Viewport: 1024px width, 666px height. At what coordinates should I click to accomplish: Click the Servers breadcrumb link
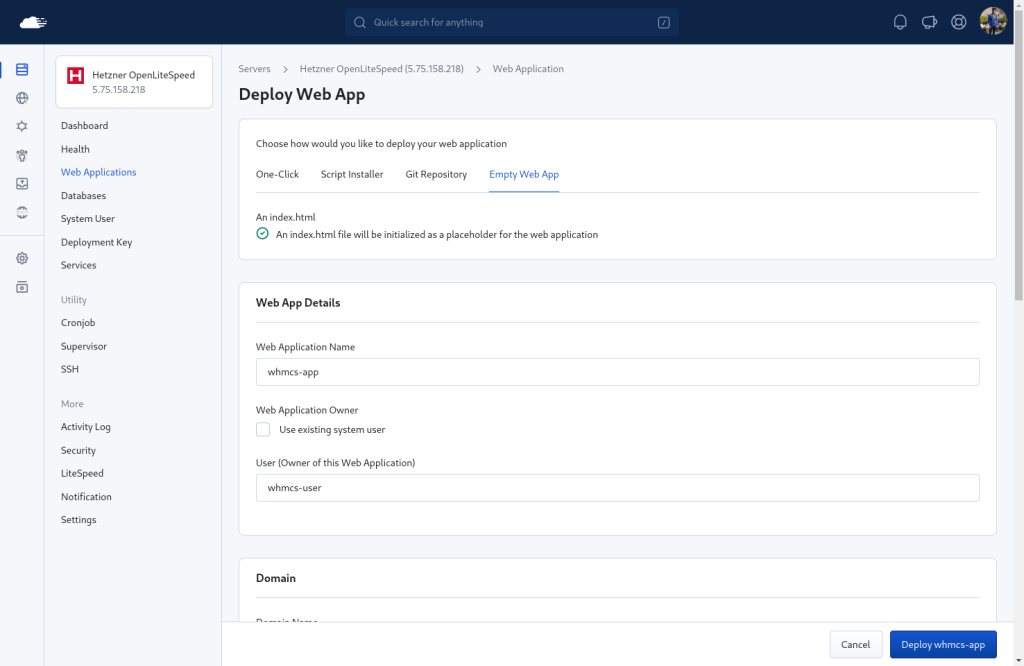254,69
